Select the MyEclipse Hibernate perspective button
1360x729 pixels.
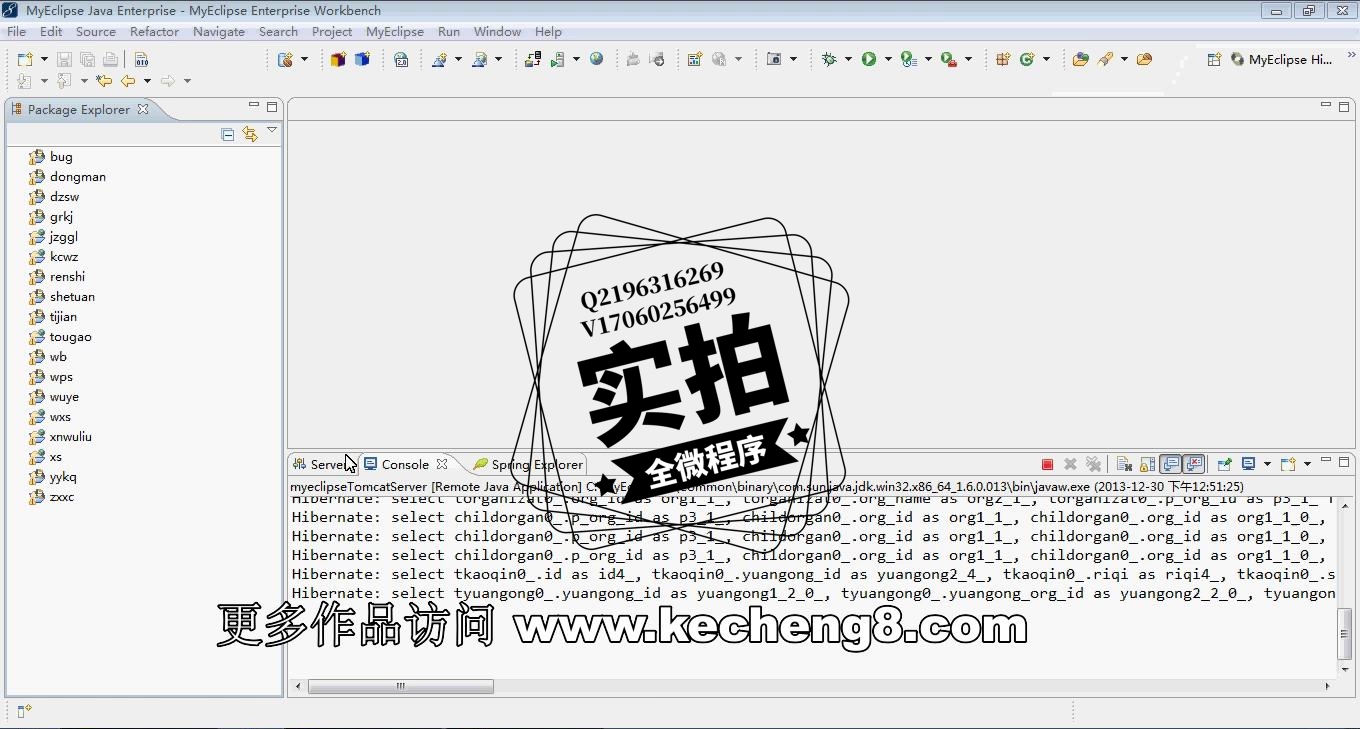click(1282, 60)
